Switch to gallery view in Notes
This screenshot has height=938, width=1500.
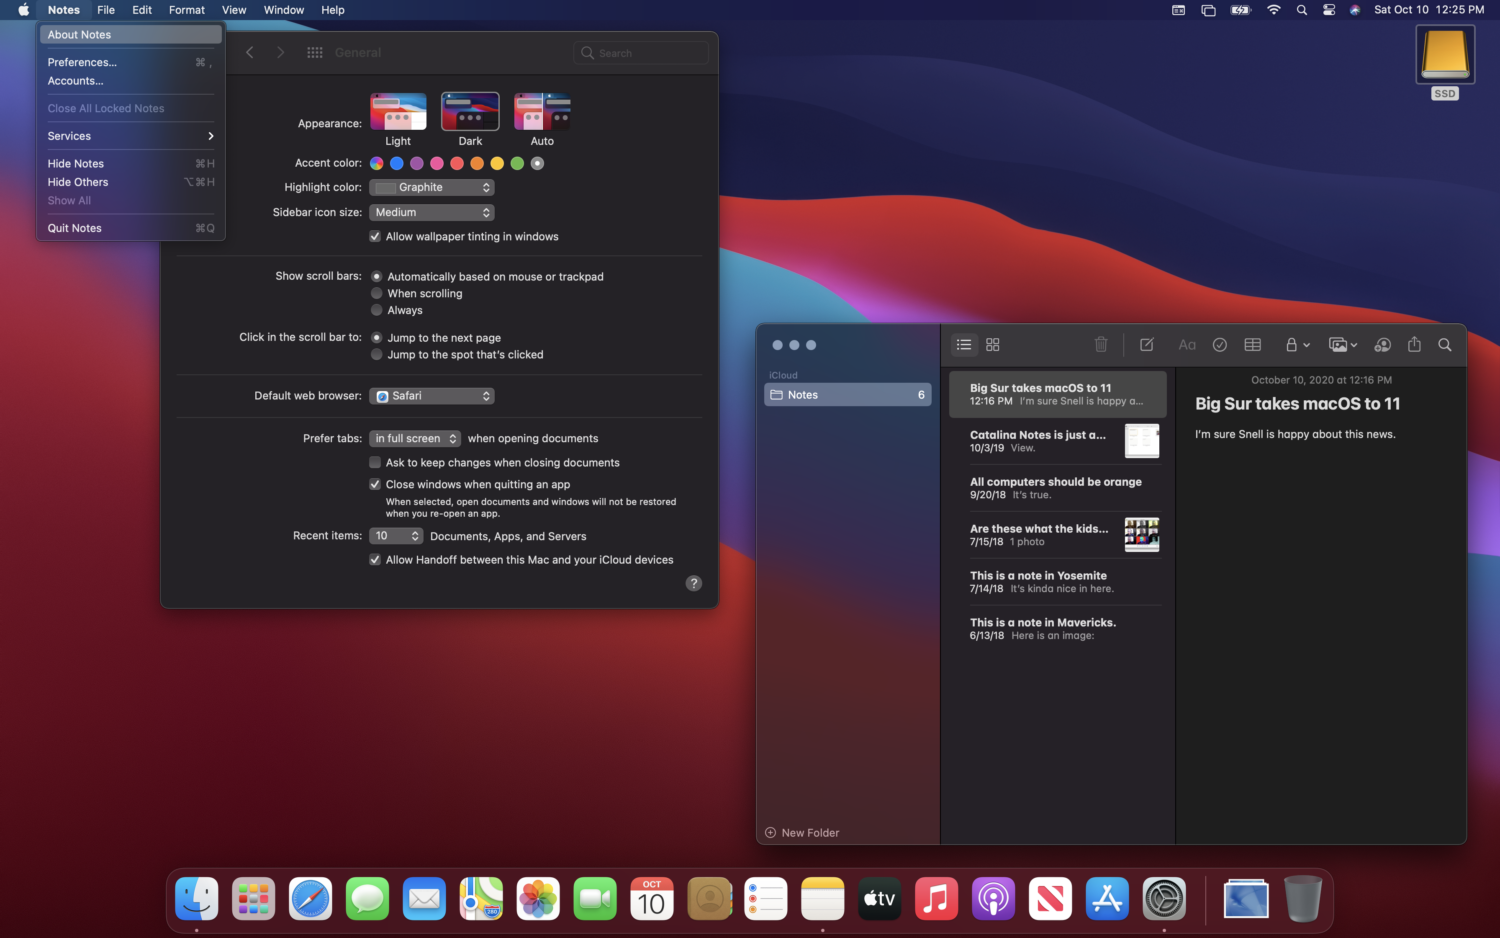[992, 344]
